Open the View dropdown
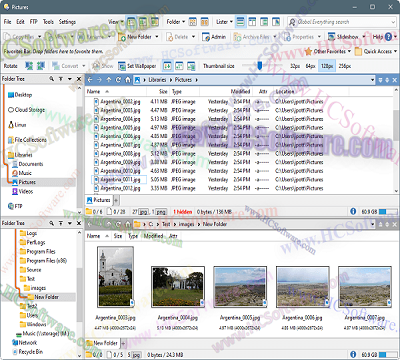The height and width of the screenshot is (360, 400). pyautogui.click(x=115, y=22)
